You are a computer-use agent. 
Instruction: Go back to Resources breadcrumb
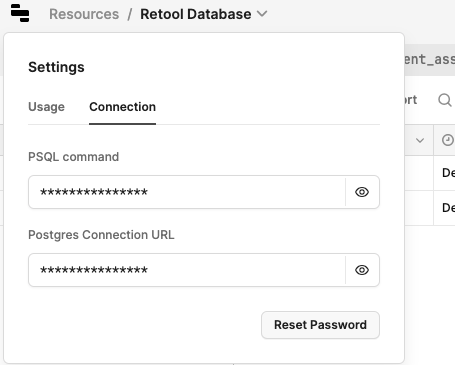tap(84, 14)
